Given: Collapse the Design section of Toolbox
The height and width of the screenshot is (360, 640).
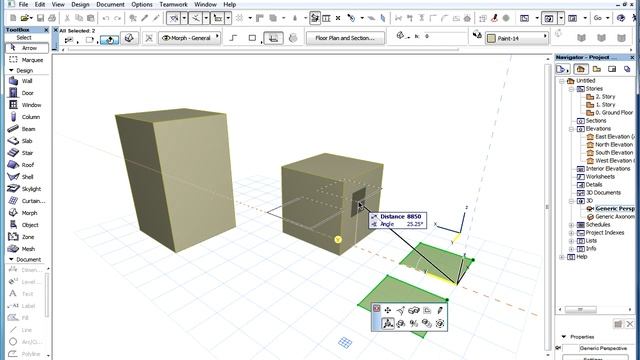Looking at the screenshot, I should (11, 70).
